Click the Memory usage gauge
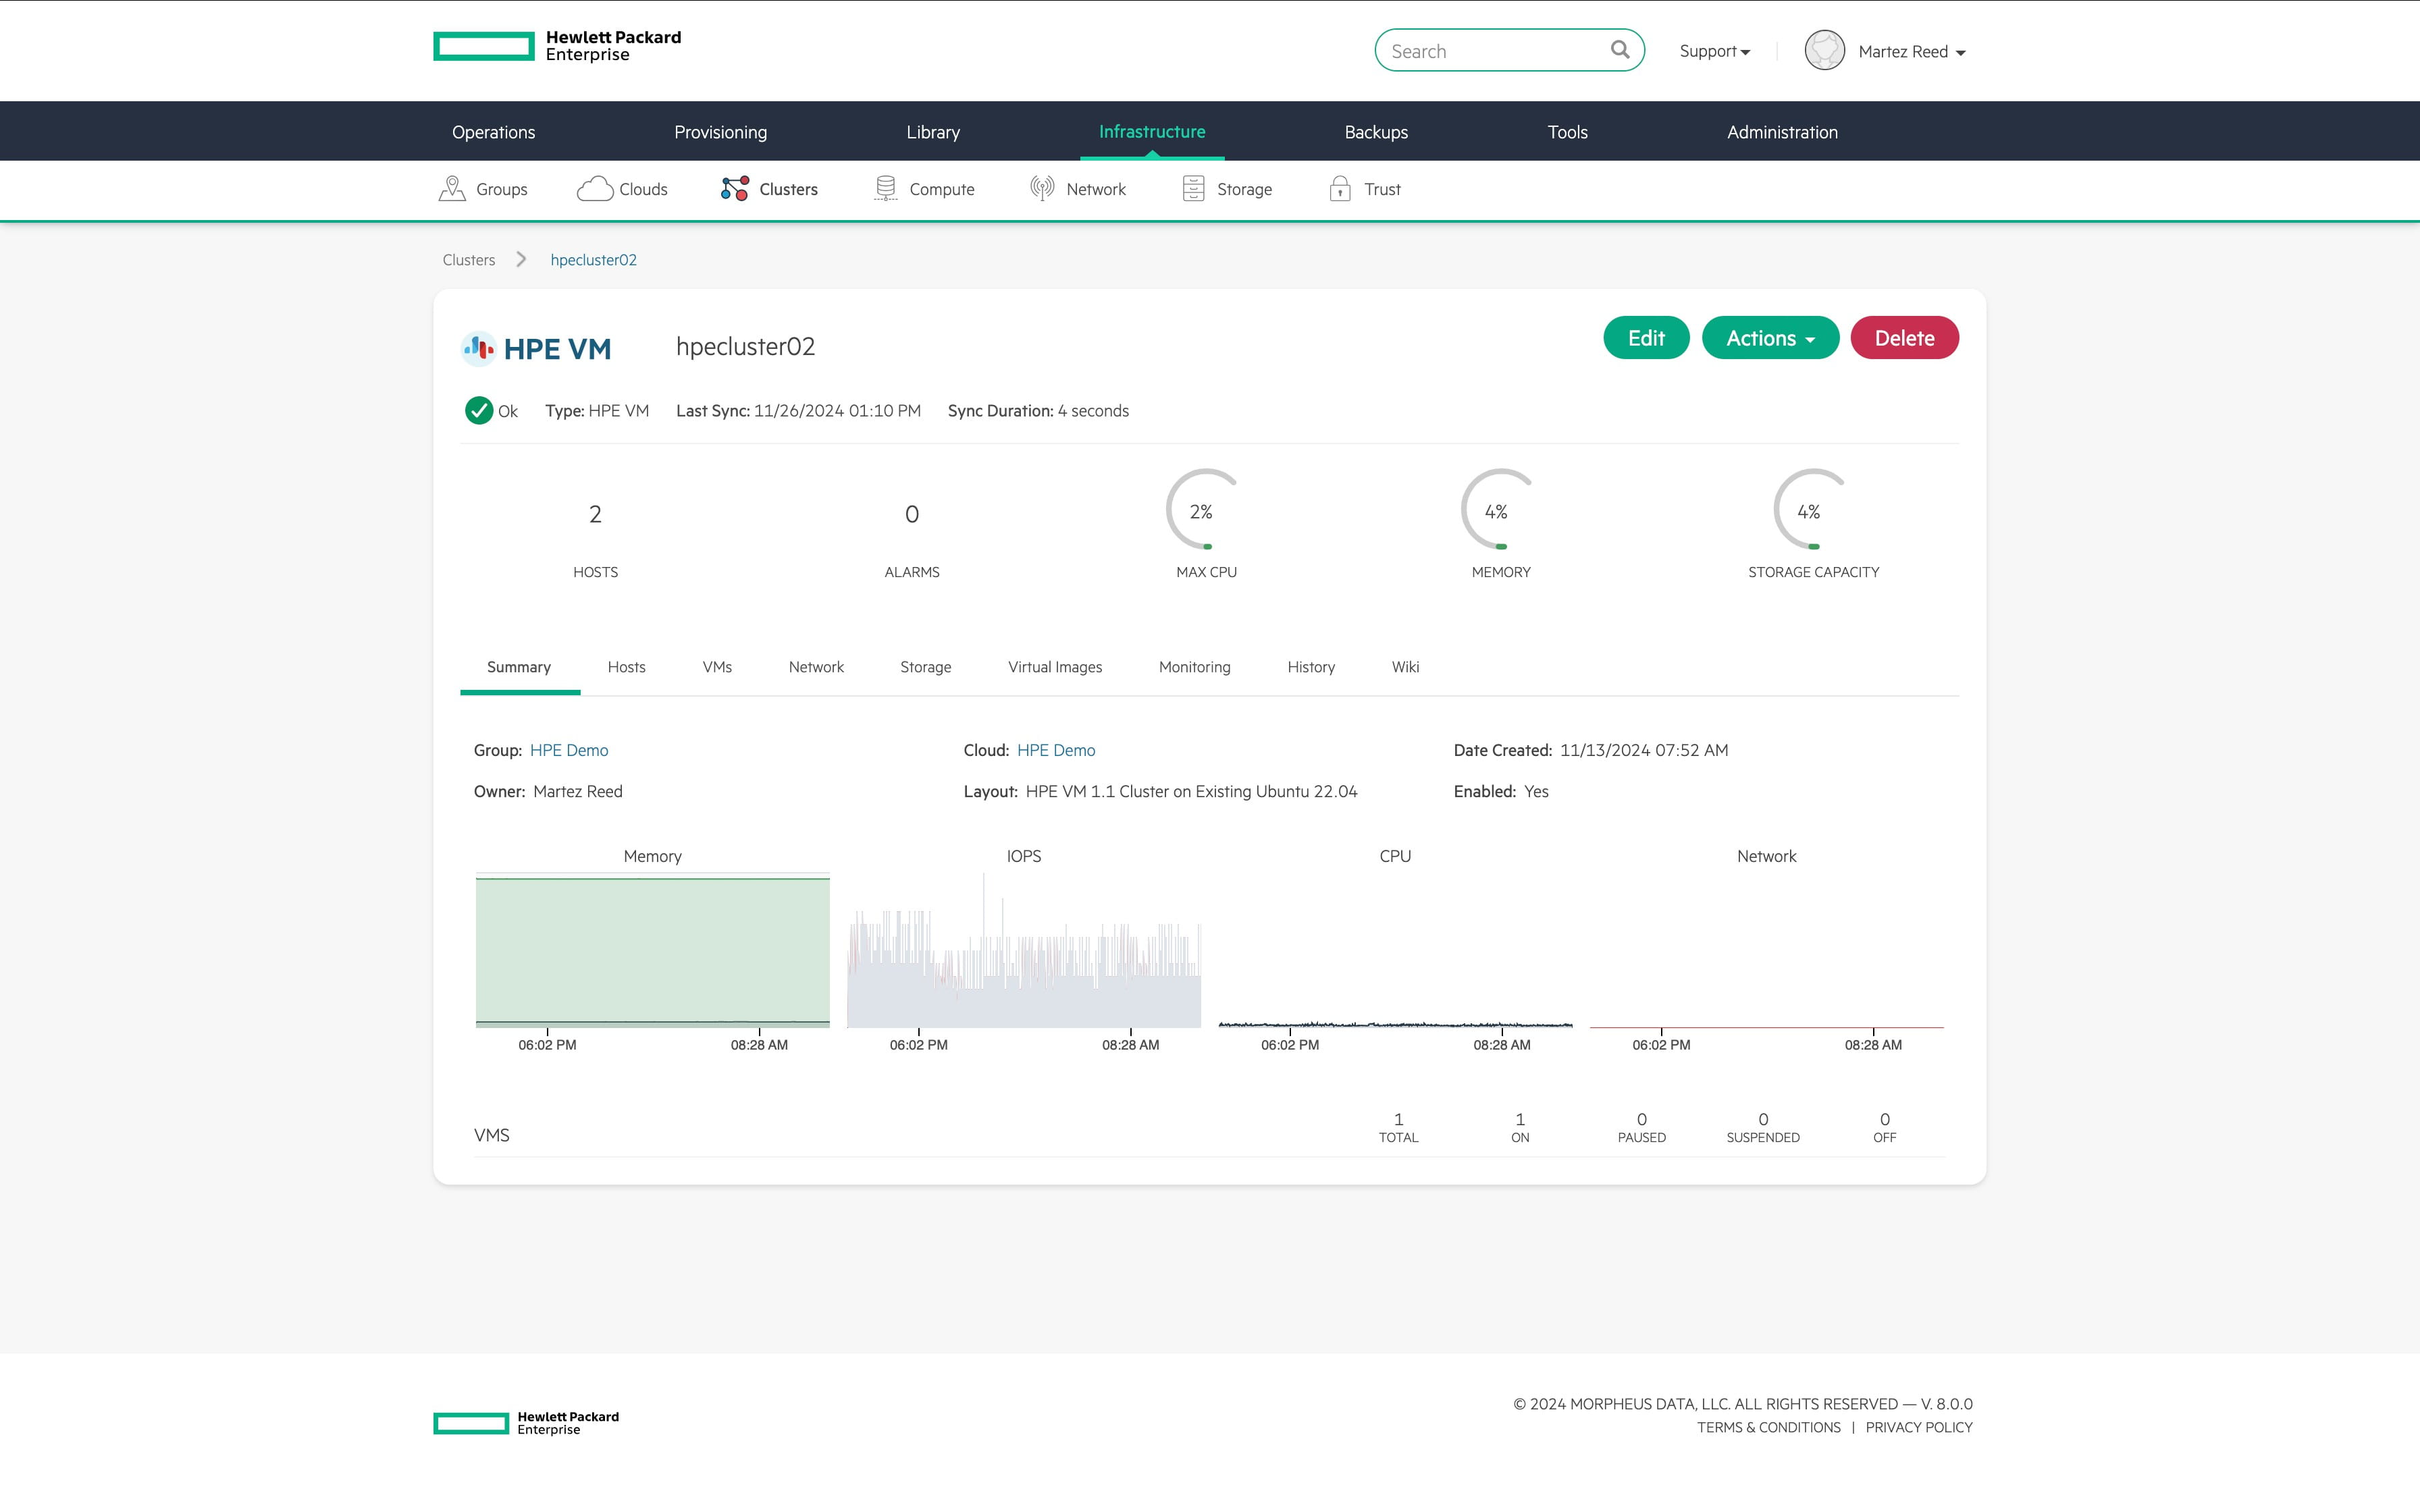The height and width of the screenshot is (1512, 2420). (1499, 510)
